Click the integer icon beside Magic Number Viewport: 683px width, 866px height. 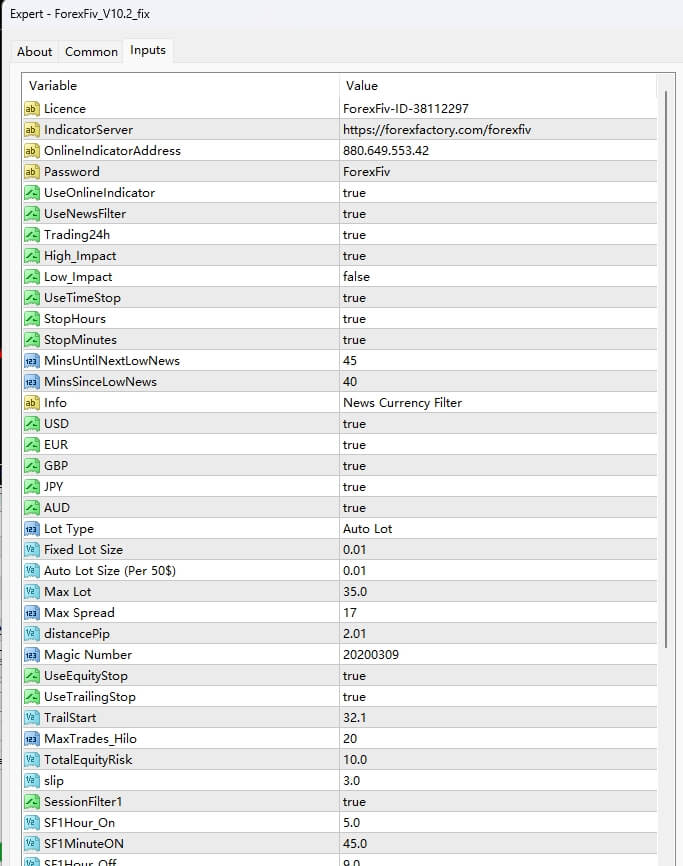coord(34,654)
